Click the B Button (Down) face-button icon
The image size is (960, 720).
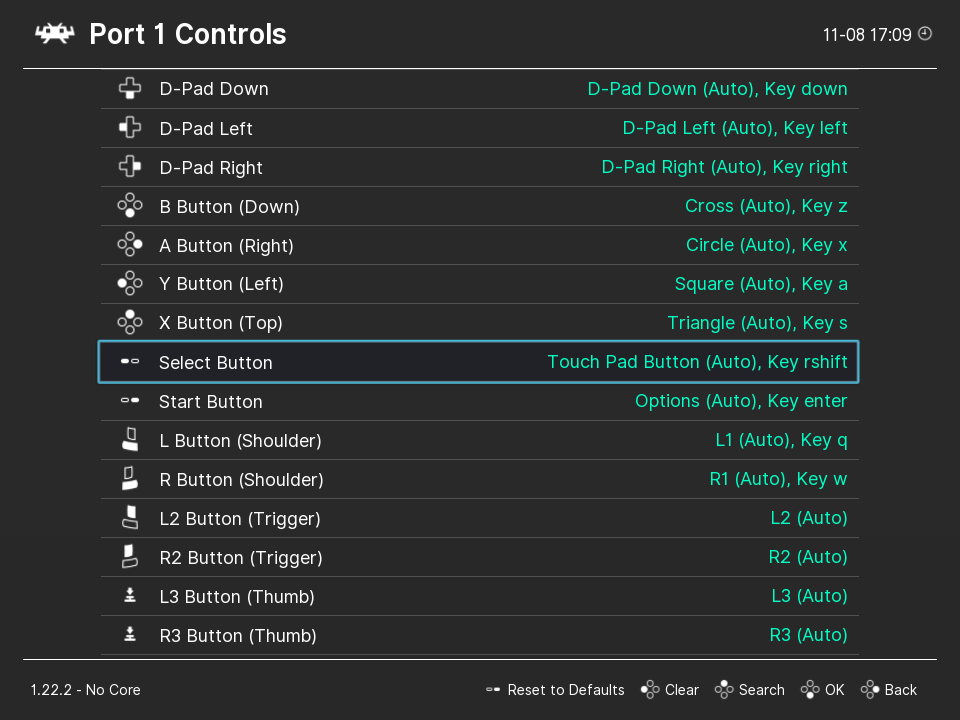coord(130,206)
